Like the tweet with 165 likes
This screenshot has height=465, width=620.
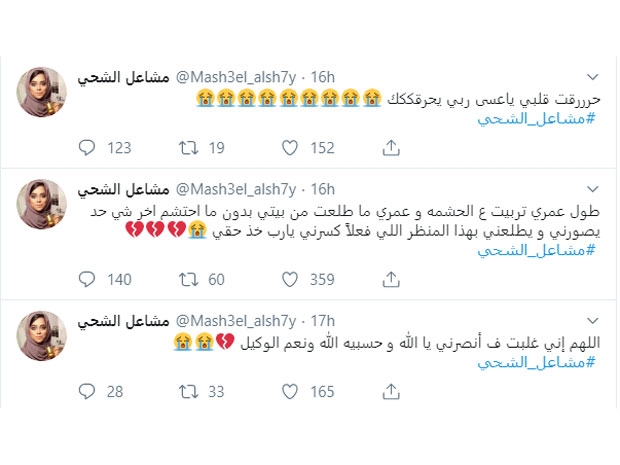(x=289, y=392)
